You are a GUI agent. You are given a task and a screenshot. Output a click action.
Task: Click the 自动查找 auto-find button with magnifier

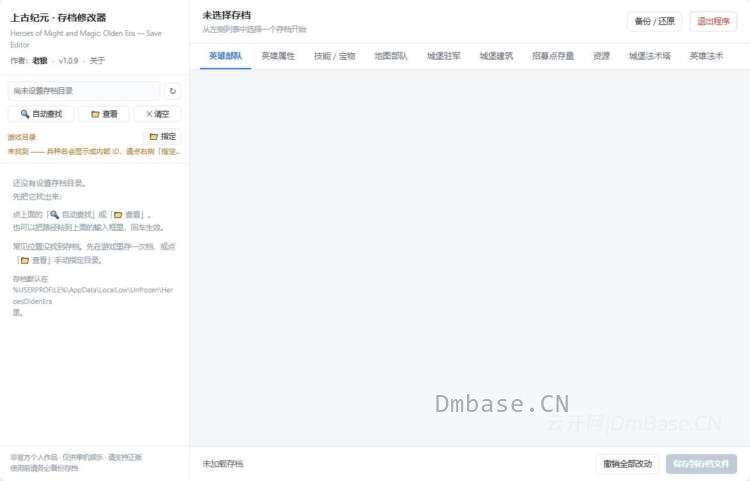pyautogui.click(x=41, y=114)
